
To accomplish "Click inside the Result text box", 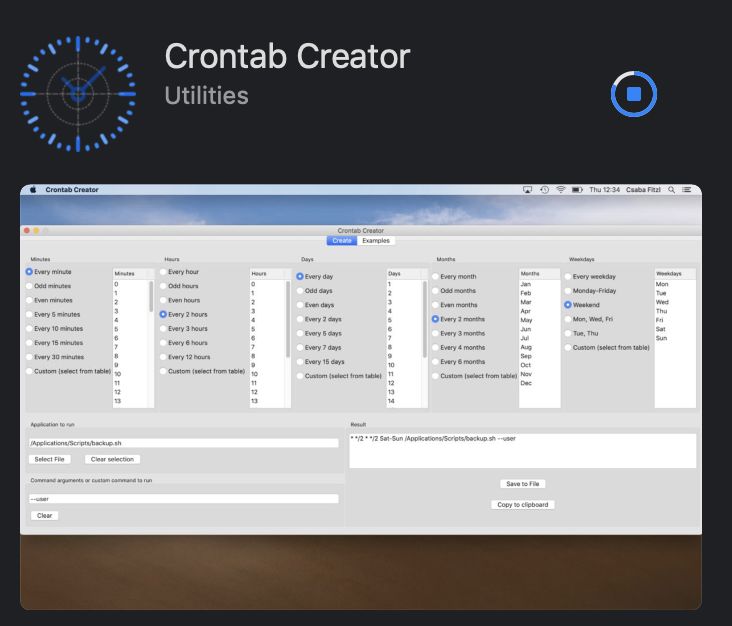I will [x=522, y=451].
